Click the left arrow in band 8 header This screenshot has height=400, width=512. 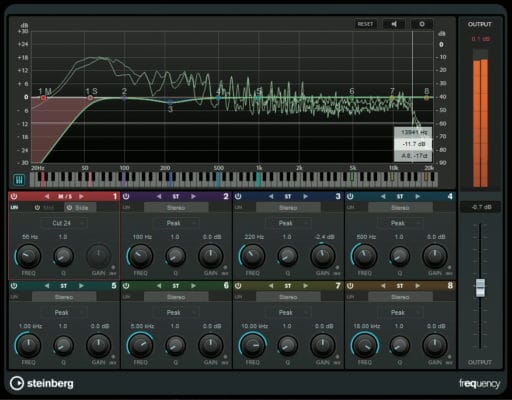click(383, 286)
